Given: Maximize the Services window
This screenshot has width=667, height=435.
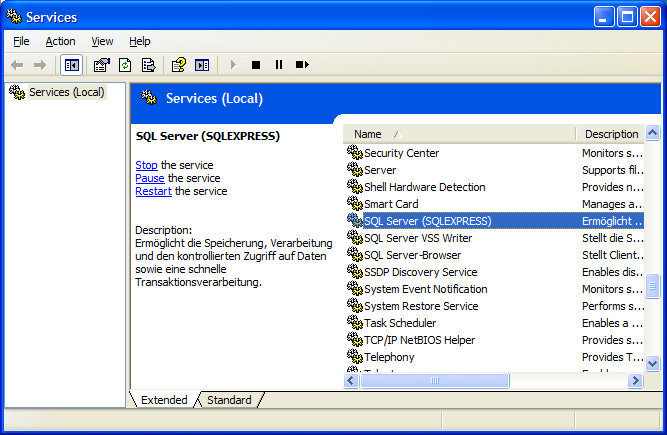Looking at the screenshot, I should [627, 17].
